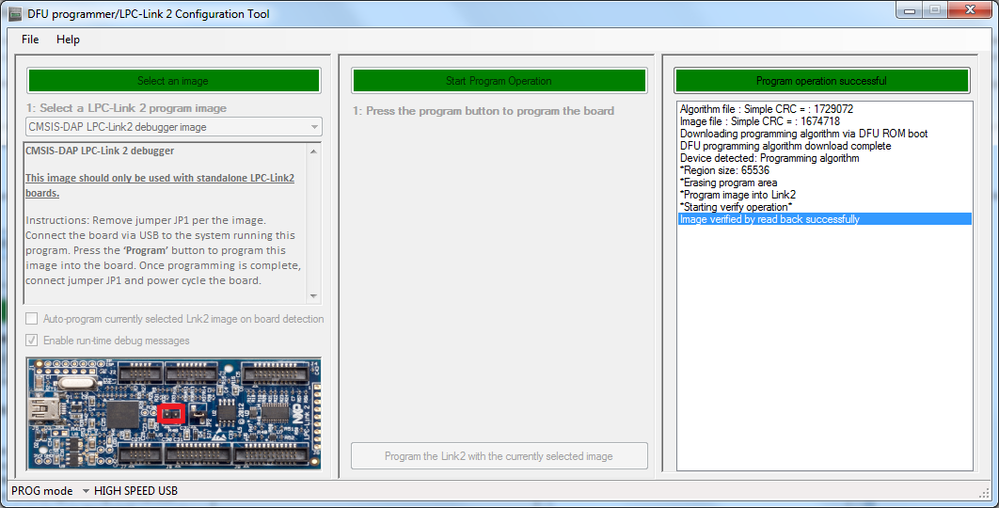Viewport: 999px width, 508px height.
Task: Click the LPC-Link 2 board thumbnail image
Action: 173,414
